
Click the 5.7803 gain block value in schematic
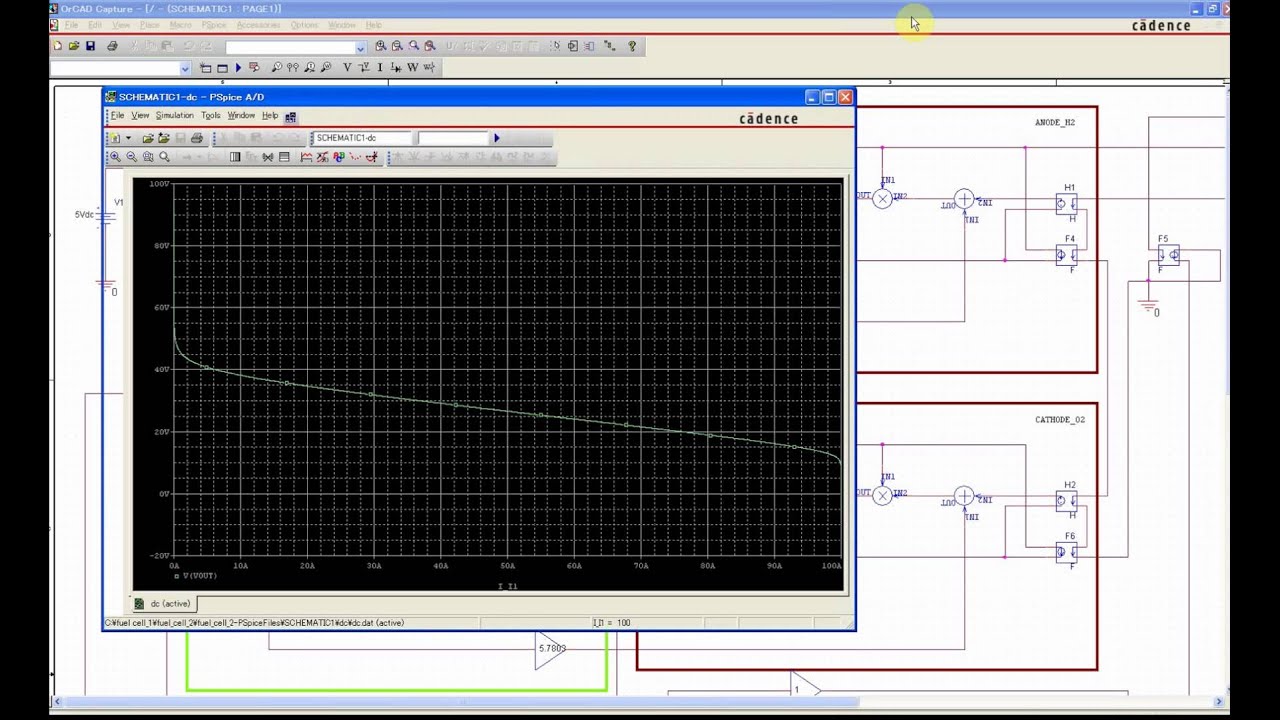pyautogui.click(x=552, y=649)
